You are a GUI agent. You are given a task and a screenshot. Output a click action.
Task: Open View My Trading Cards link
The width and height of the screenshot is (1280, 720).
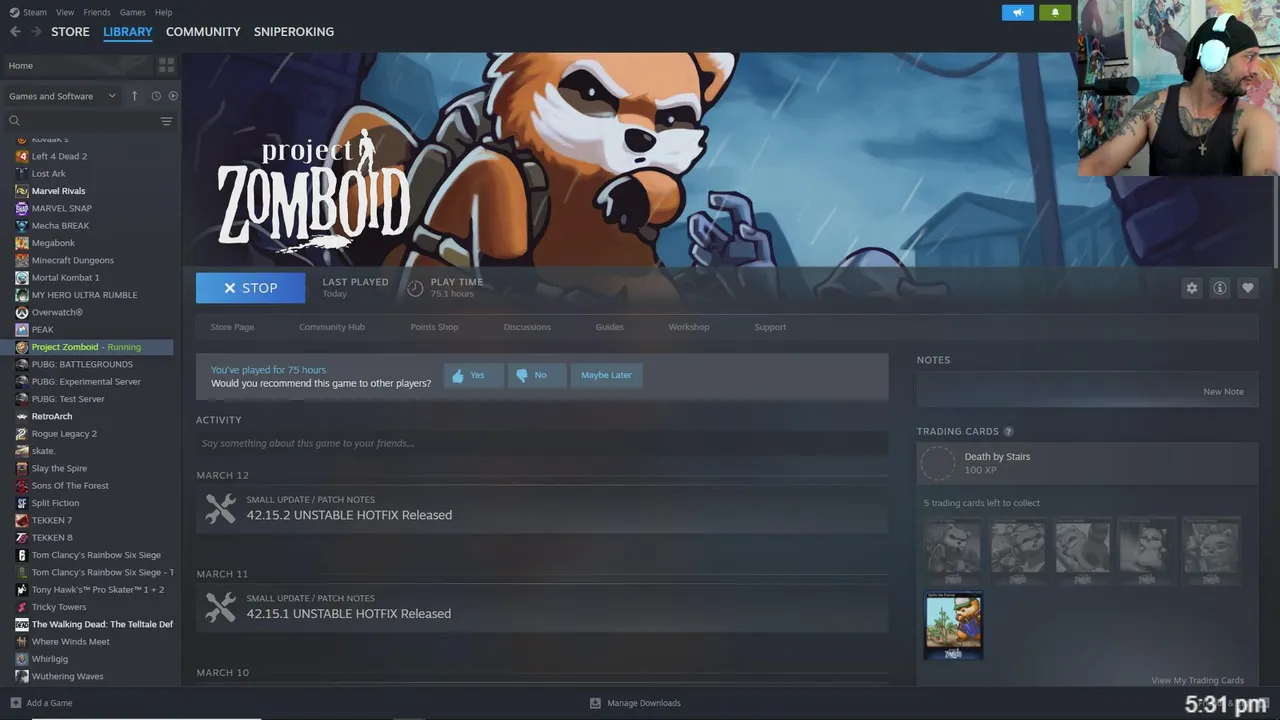pos(1197,680)
